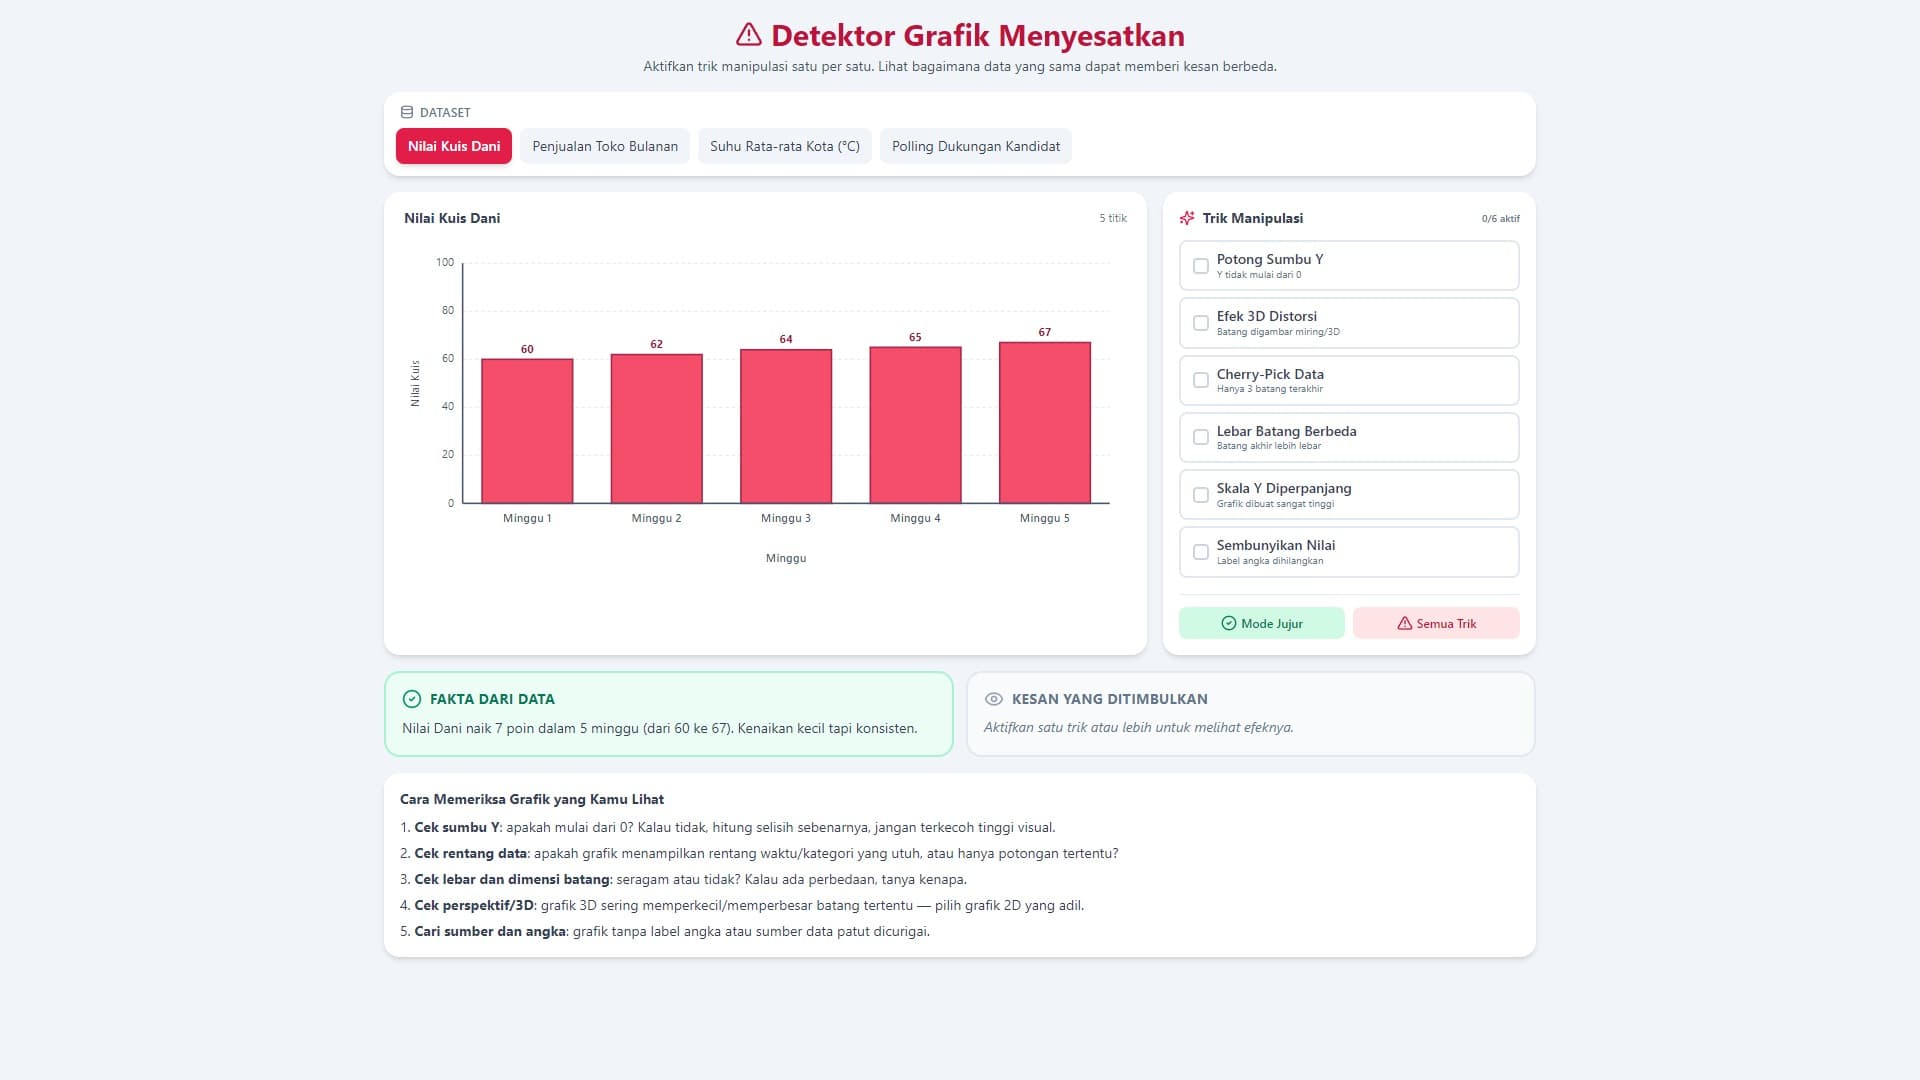Click the value label 60 above the first bar
This screenshot has height=1080, width=1920.
pos(527,349)
